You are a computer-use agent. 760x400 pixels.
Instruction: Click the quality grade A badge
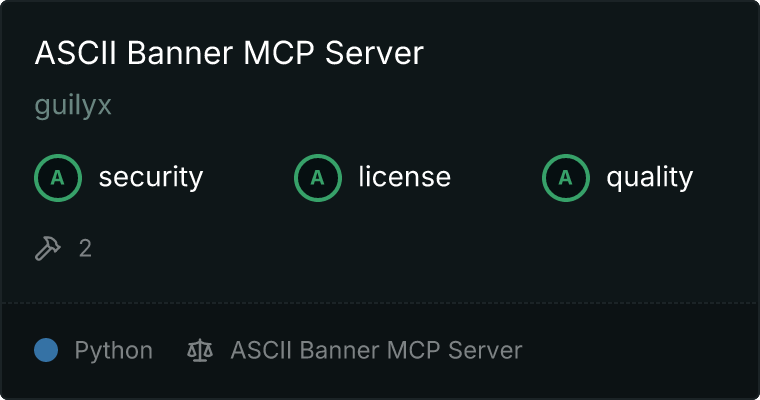tap(566, 178)
